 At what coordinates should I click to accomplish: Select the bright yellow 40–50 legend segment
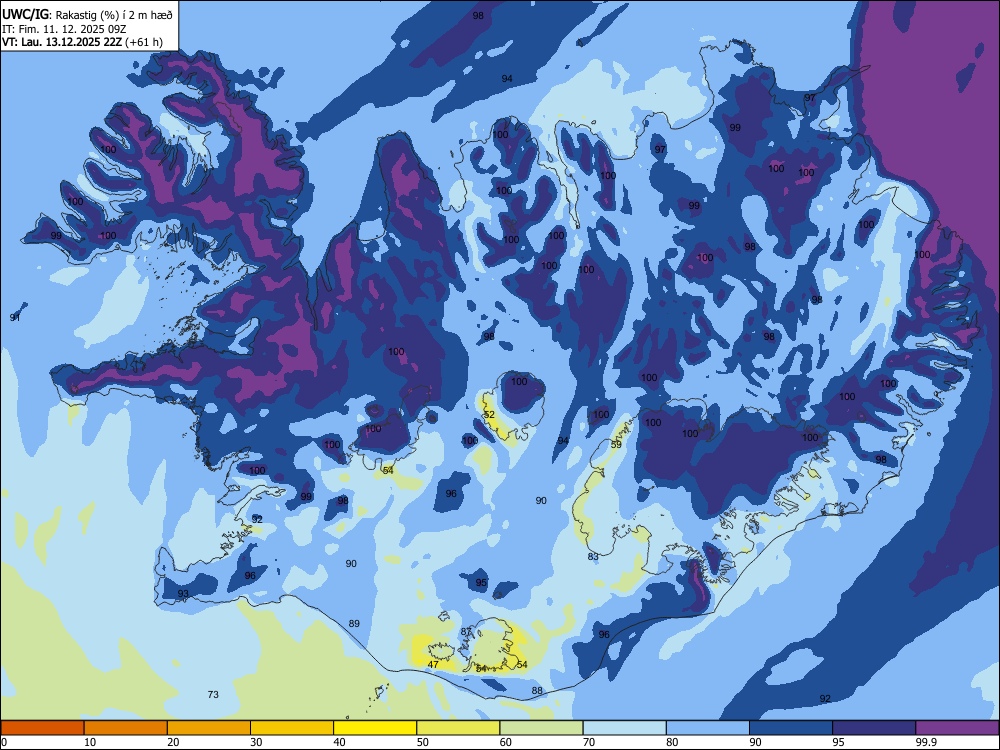375,728
